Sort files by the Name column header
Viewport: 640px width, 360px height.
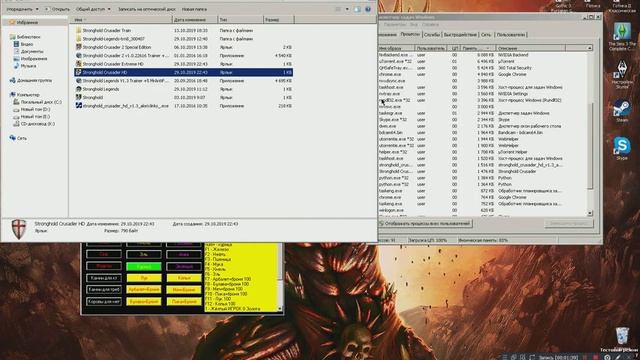tap(122, 20)
